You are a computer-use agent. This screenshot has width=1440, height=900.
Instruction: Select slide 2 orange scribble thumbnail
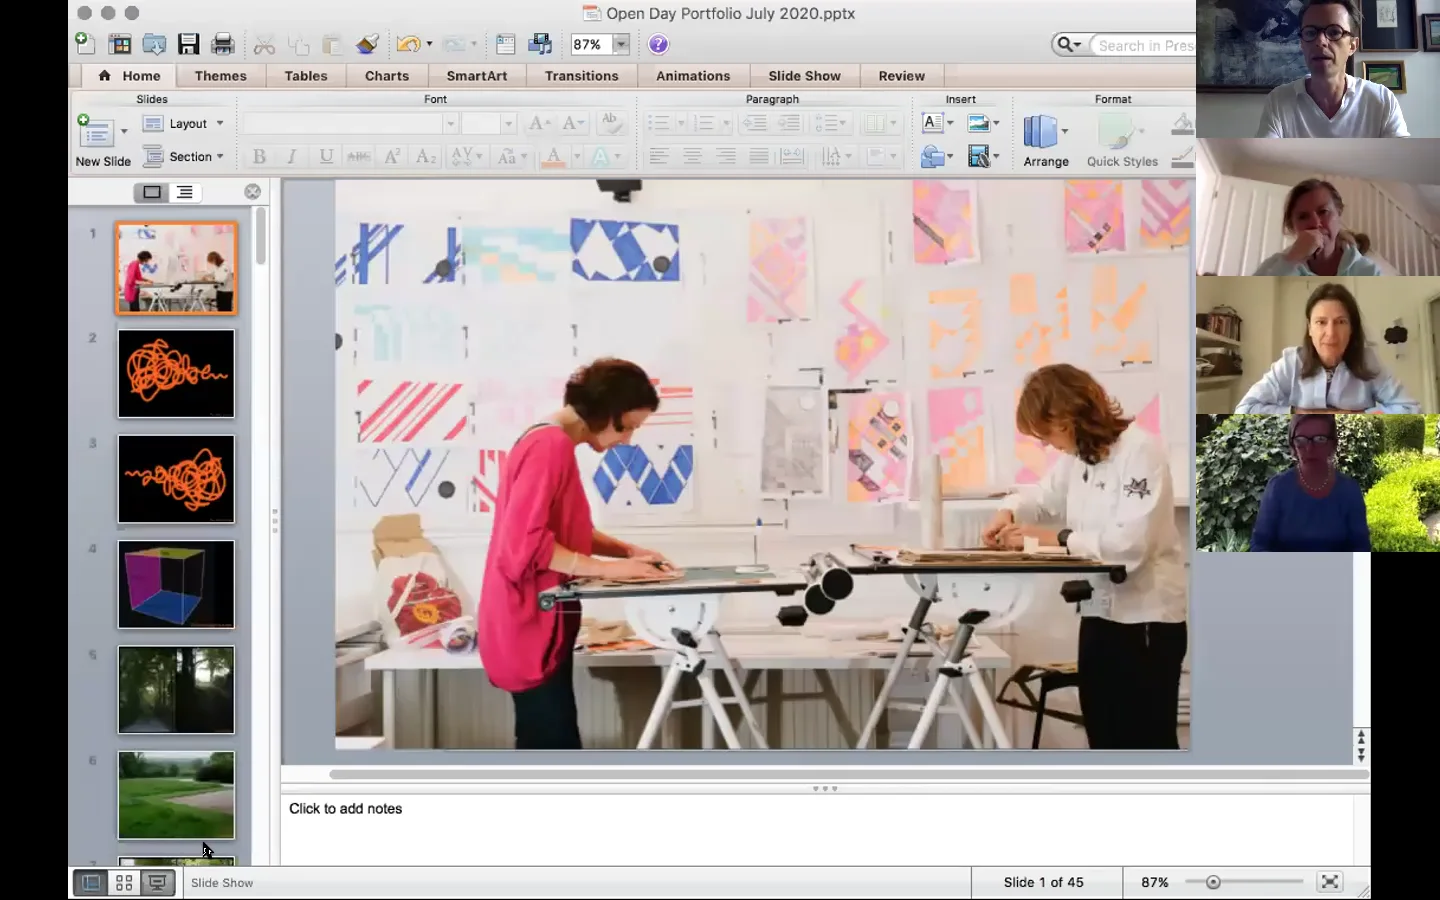click(x=176, y=374)
